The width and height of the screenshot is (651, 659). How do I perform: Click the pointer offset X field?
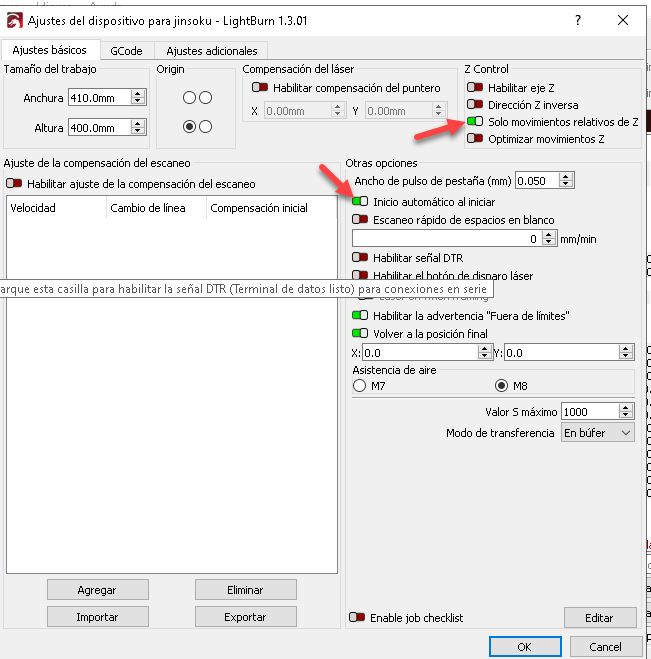298,111
